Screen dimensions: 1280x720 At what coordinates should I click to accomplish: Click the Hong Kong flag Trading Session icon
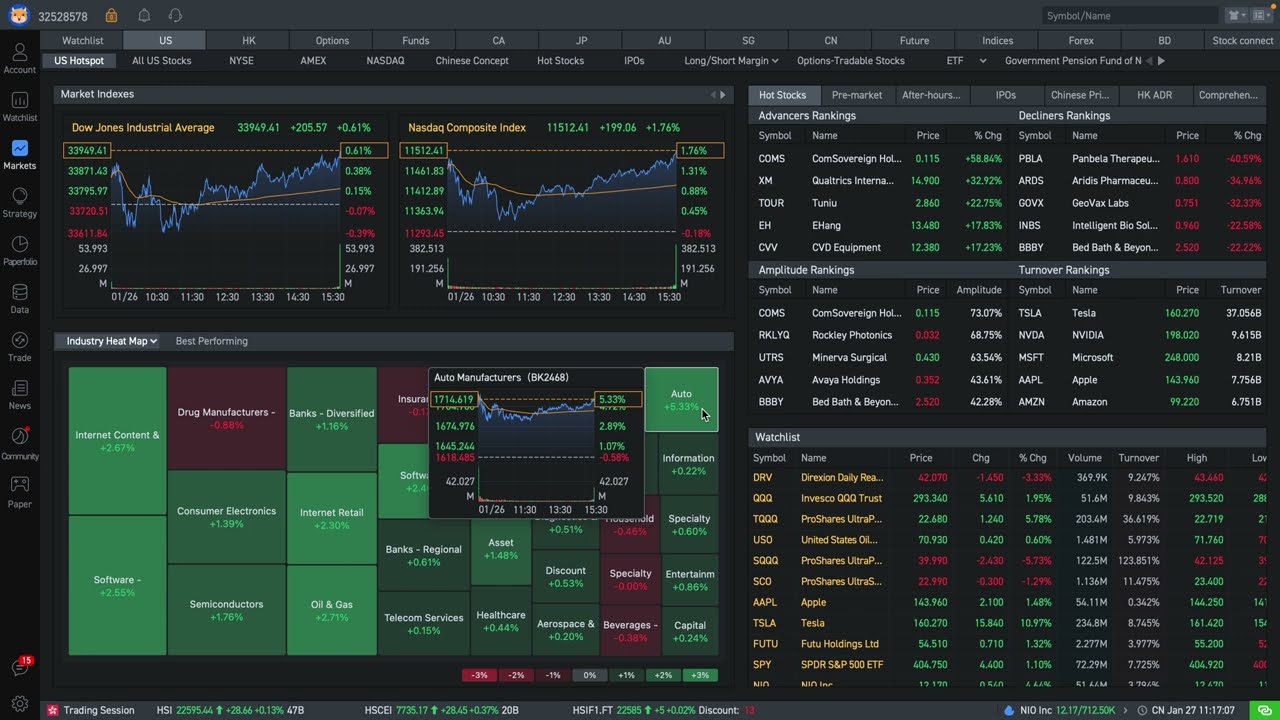tap(53, 710)
